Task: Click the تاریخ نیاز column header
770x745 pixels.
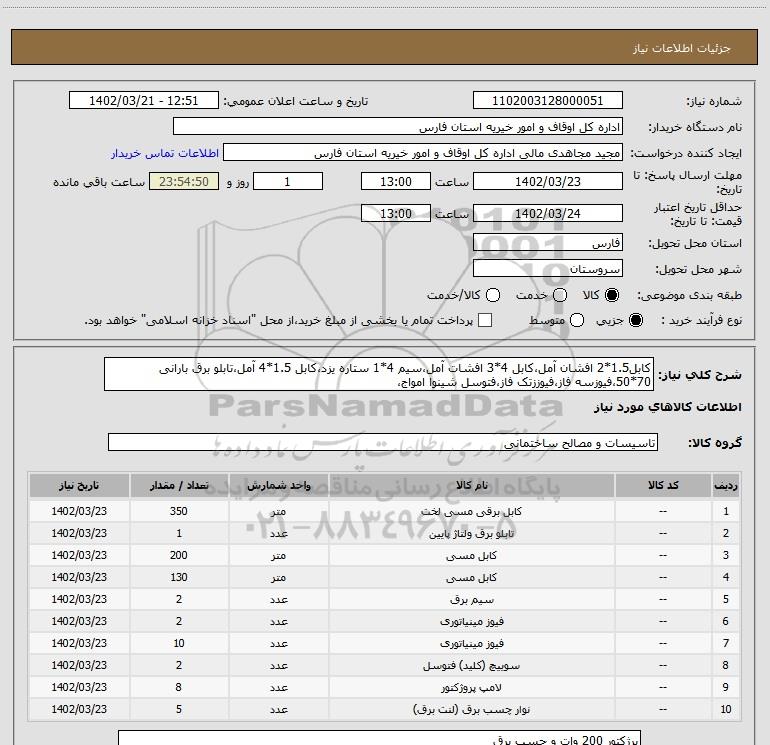Action: click(79, 485)
